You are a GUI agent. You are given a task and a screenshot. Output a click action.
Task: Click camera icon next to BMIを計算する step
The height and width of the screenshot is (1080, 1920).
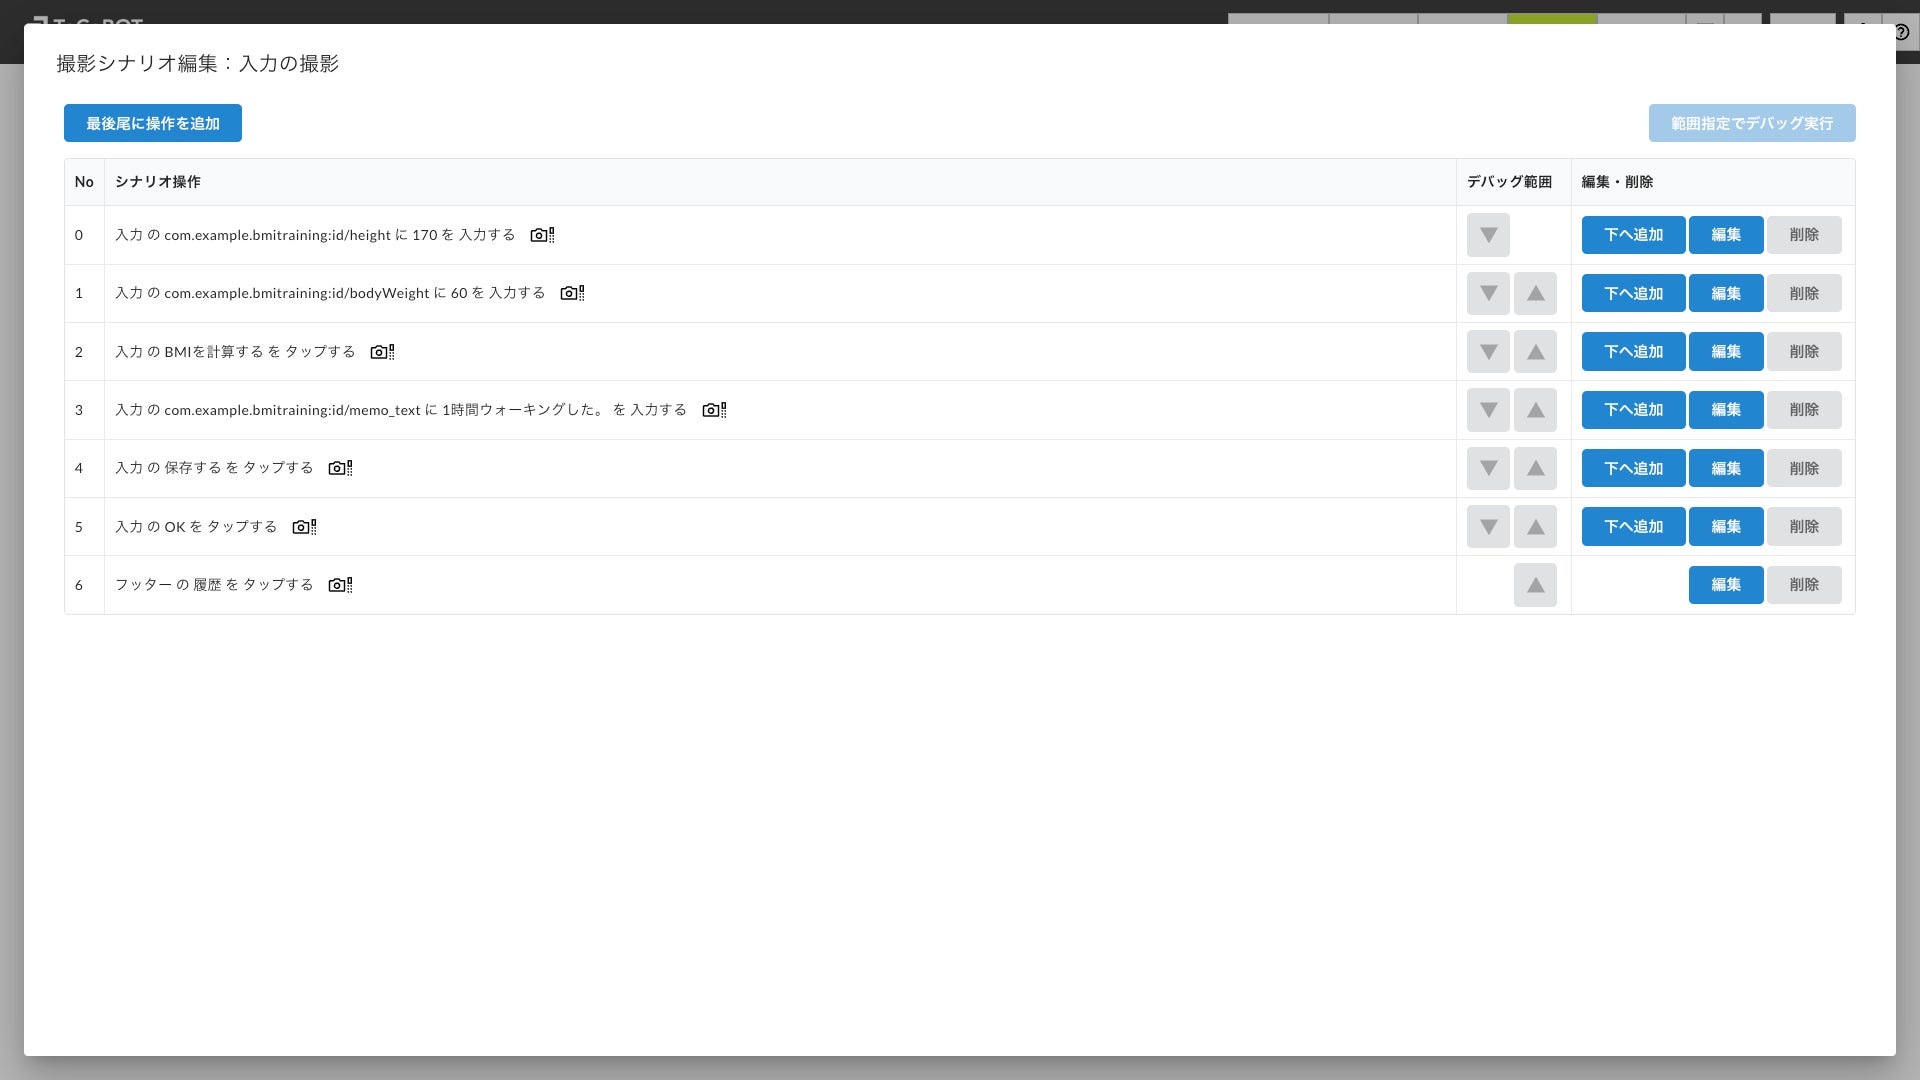[x=381, y=352]
